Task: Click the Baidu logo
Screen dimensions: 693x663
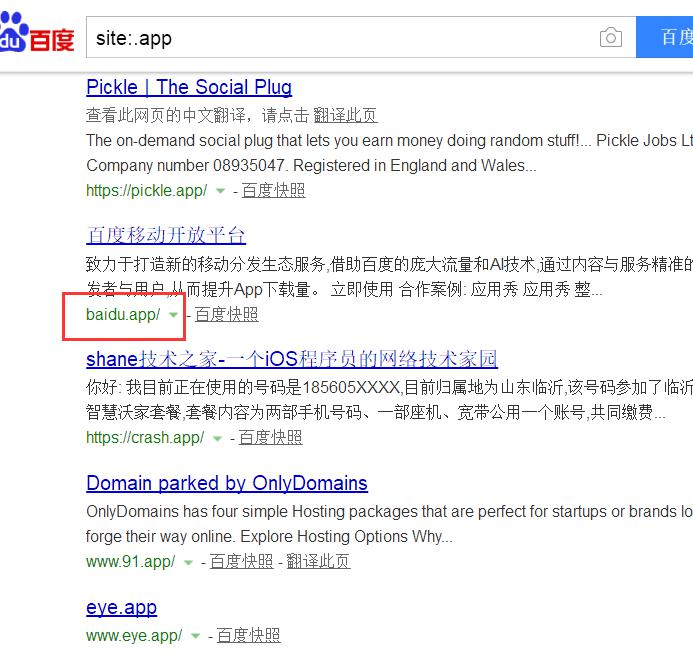Action: pos(37,32)
